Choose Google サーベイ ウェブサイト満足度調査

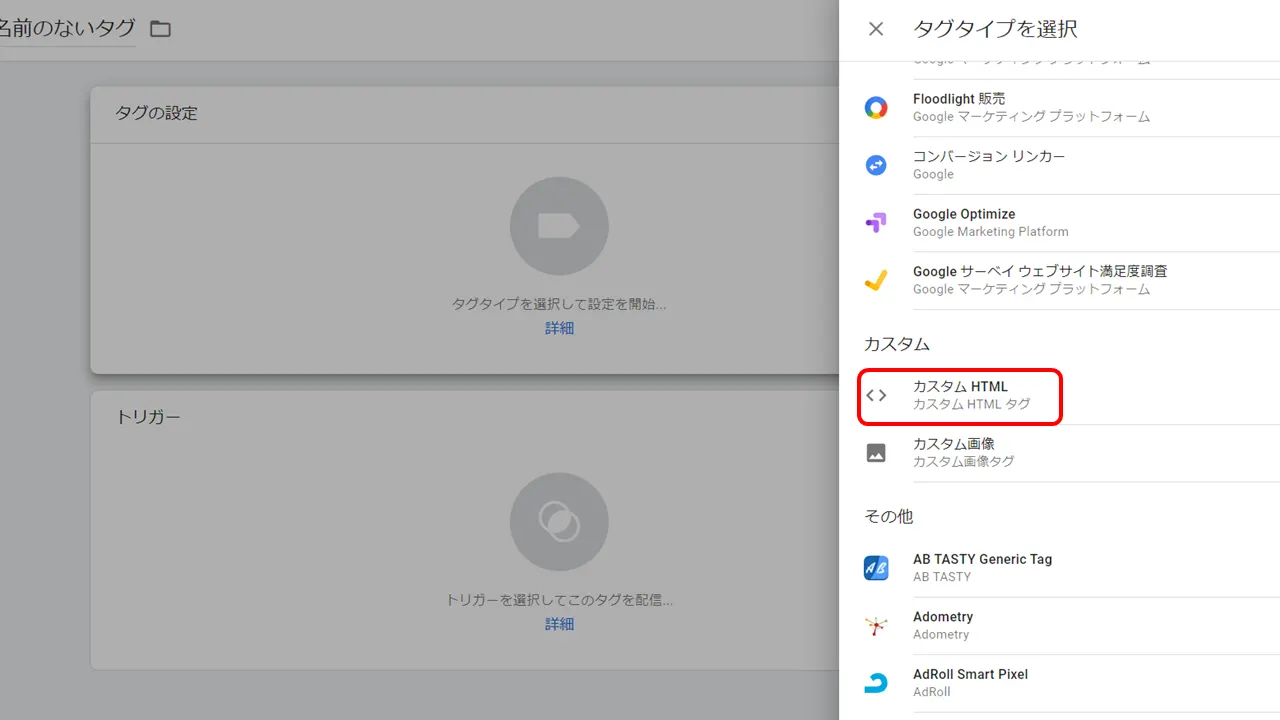tap(1059, 280)
